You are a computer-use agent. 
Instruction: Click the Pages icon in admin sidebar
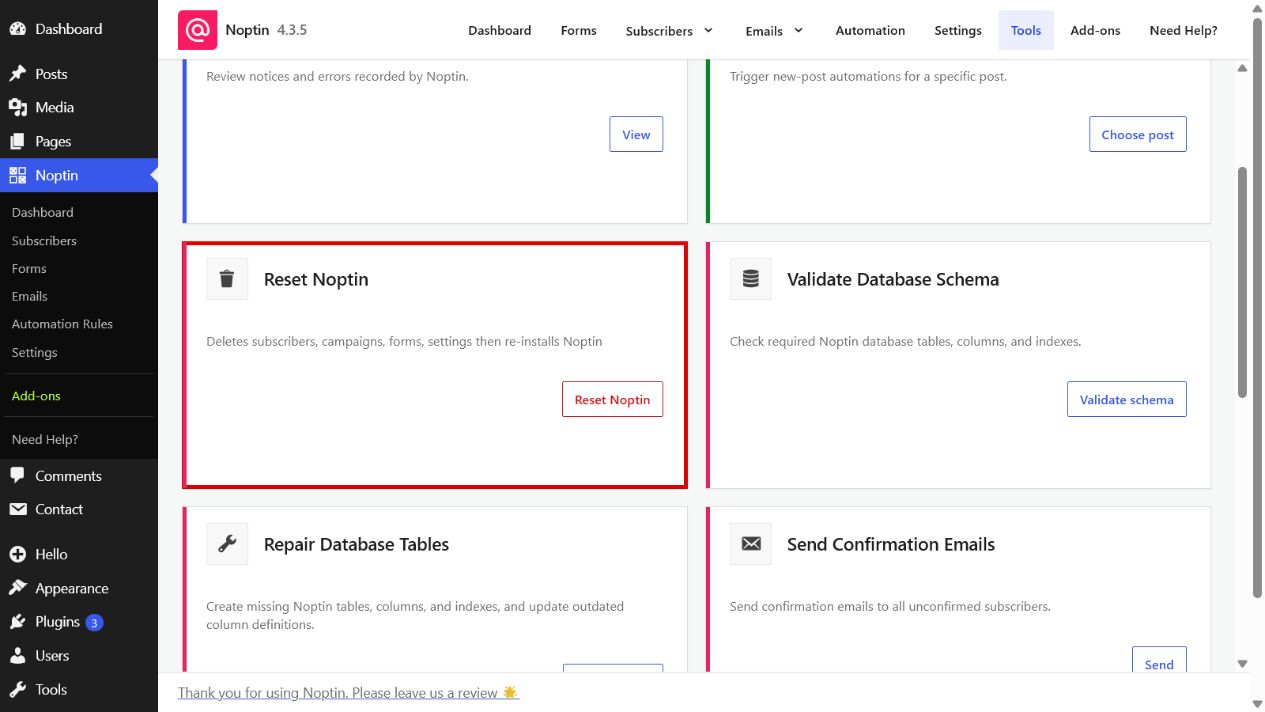pyautogui.click(x=18, y=141)
